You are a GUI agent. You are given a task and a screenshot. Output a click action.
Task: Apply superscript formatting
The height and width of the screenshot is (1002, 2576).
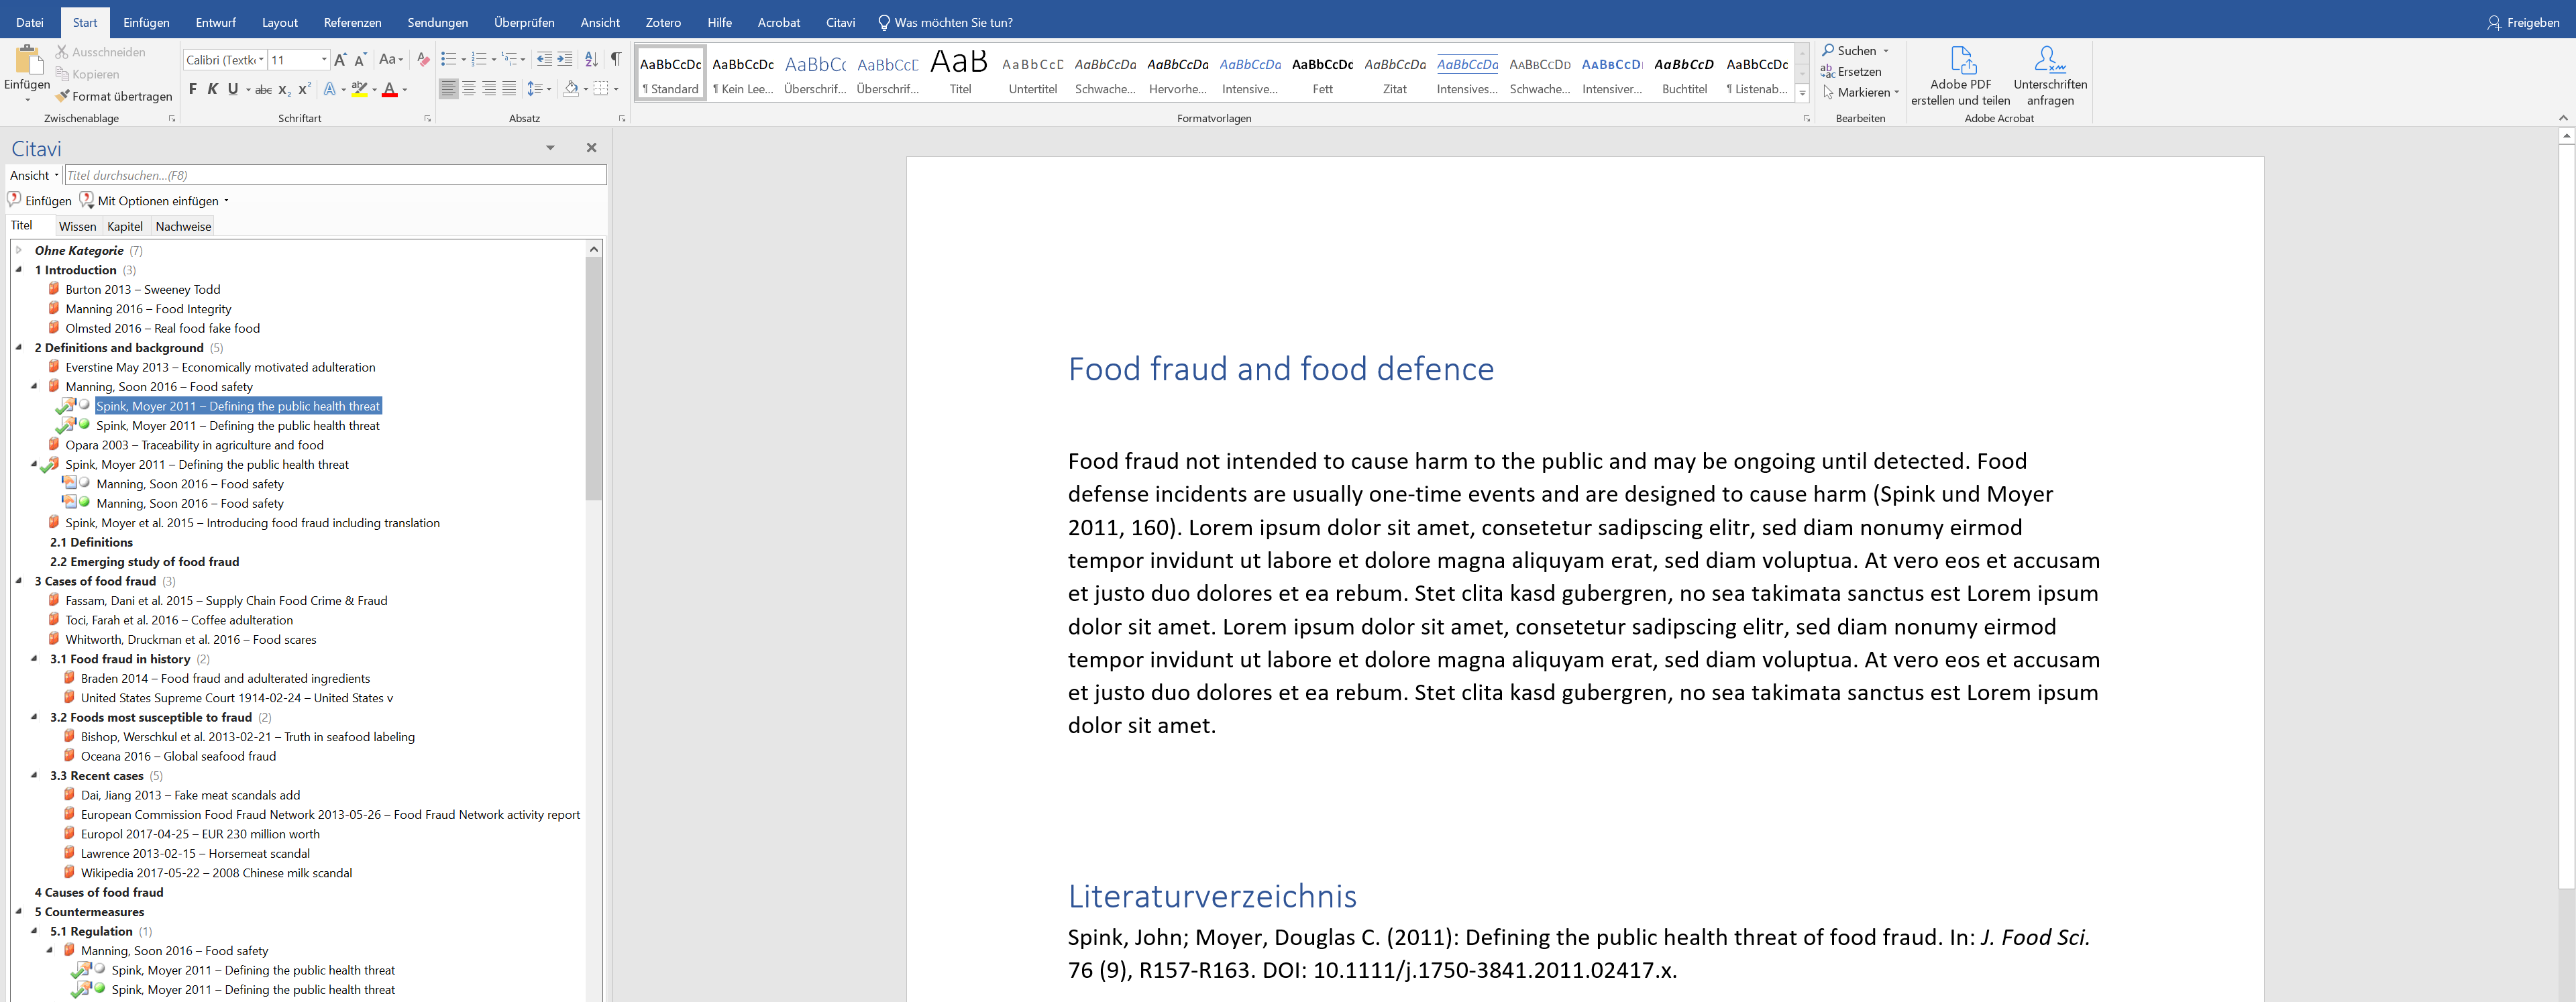pyautogui.click(x=304, y=89)
